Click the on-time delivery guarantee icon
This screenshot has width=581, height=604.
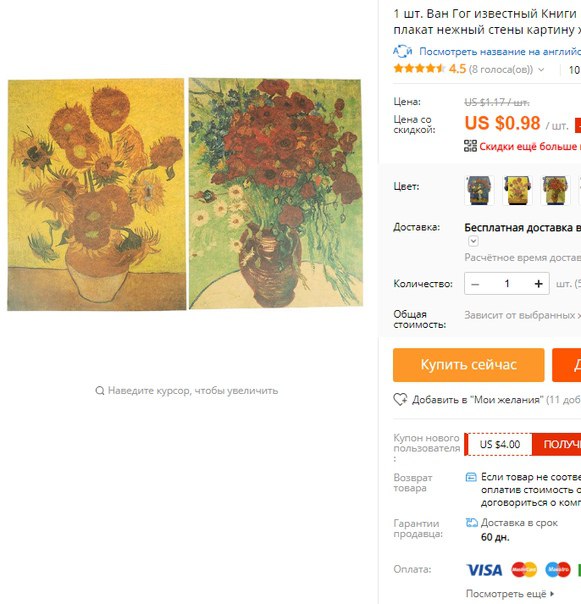pyautogui.click(x=472, y=522)
